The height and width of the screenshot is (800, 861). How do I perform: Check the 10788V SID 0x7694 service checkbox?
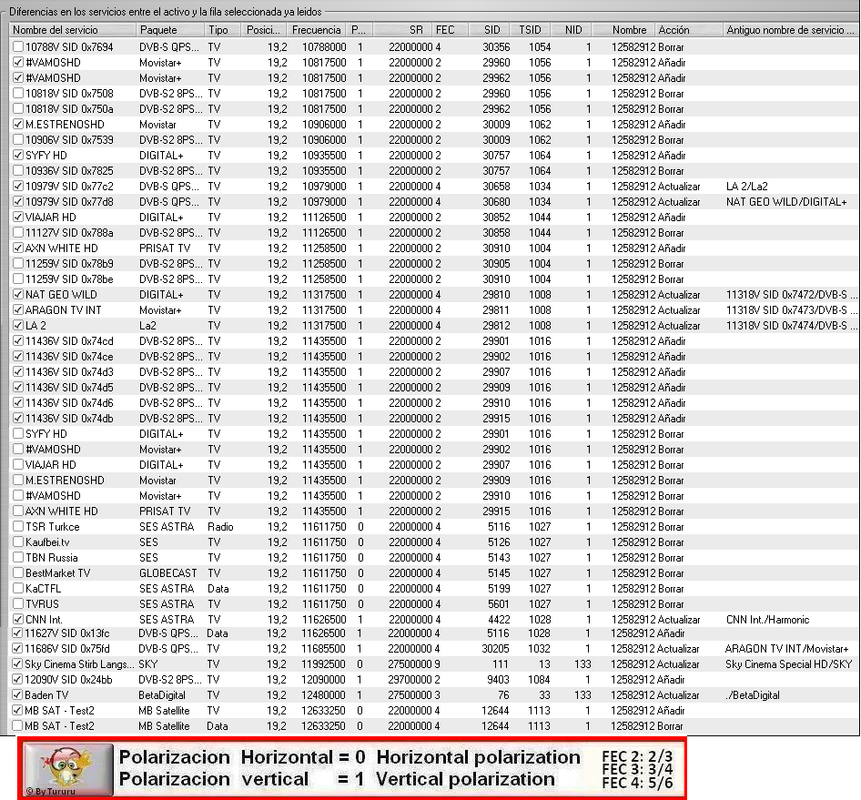coord(18,47)
